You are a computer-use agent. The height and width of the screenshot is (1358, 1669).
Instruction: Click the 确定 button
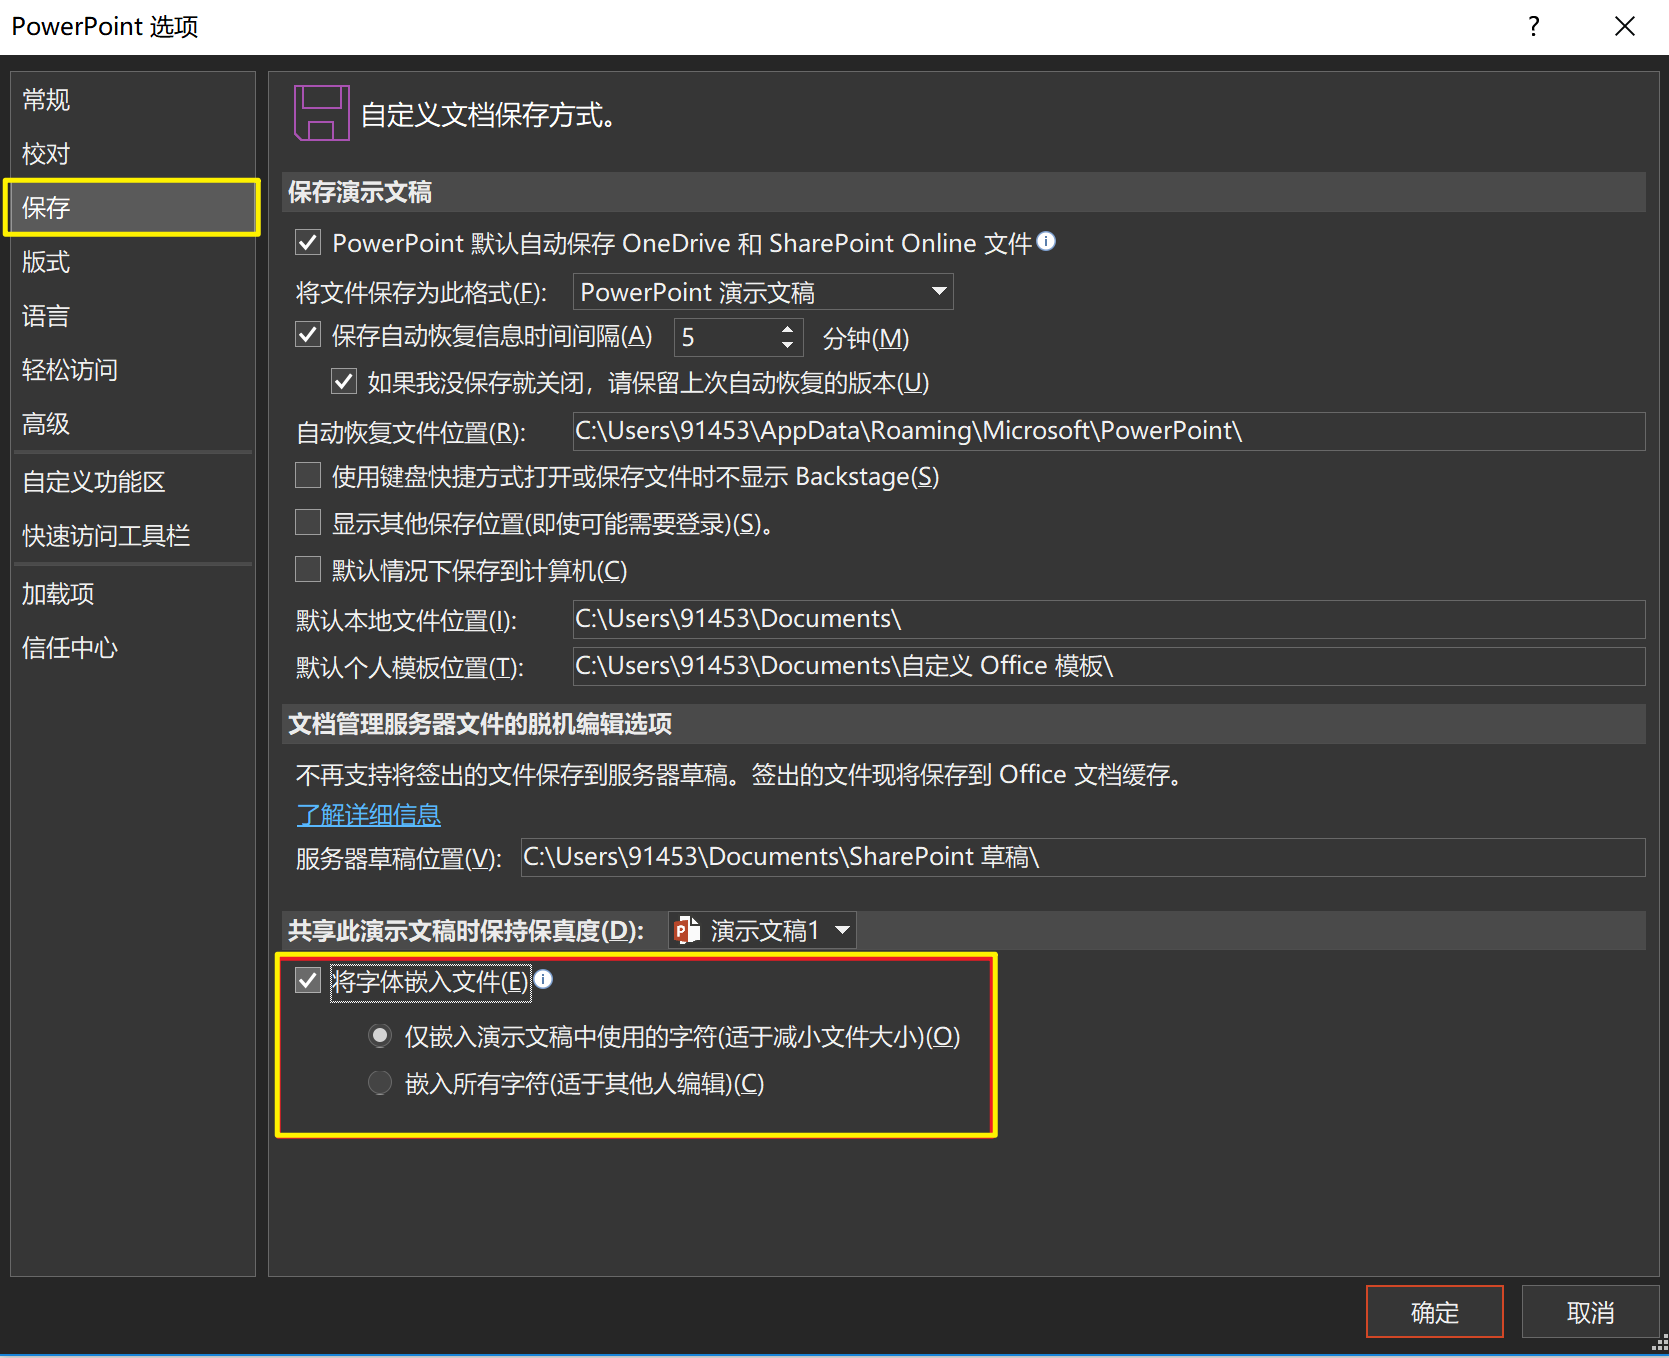tap(1435, 1312)
